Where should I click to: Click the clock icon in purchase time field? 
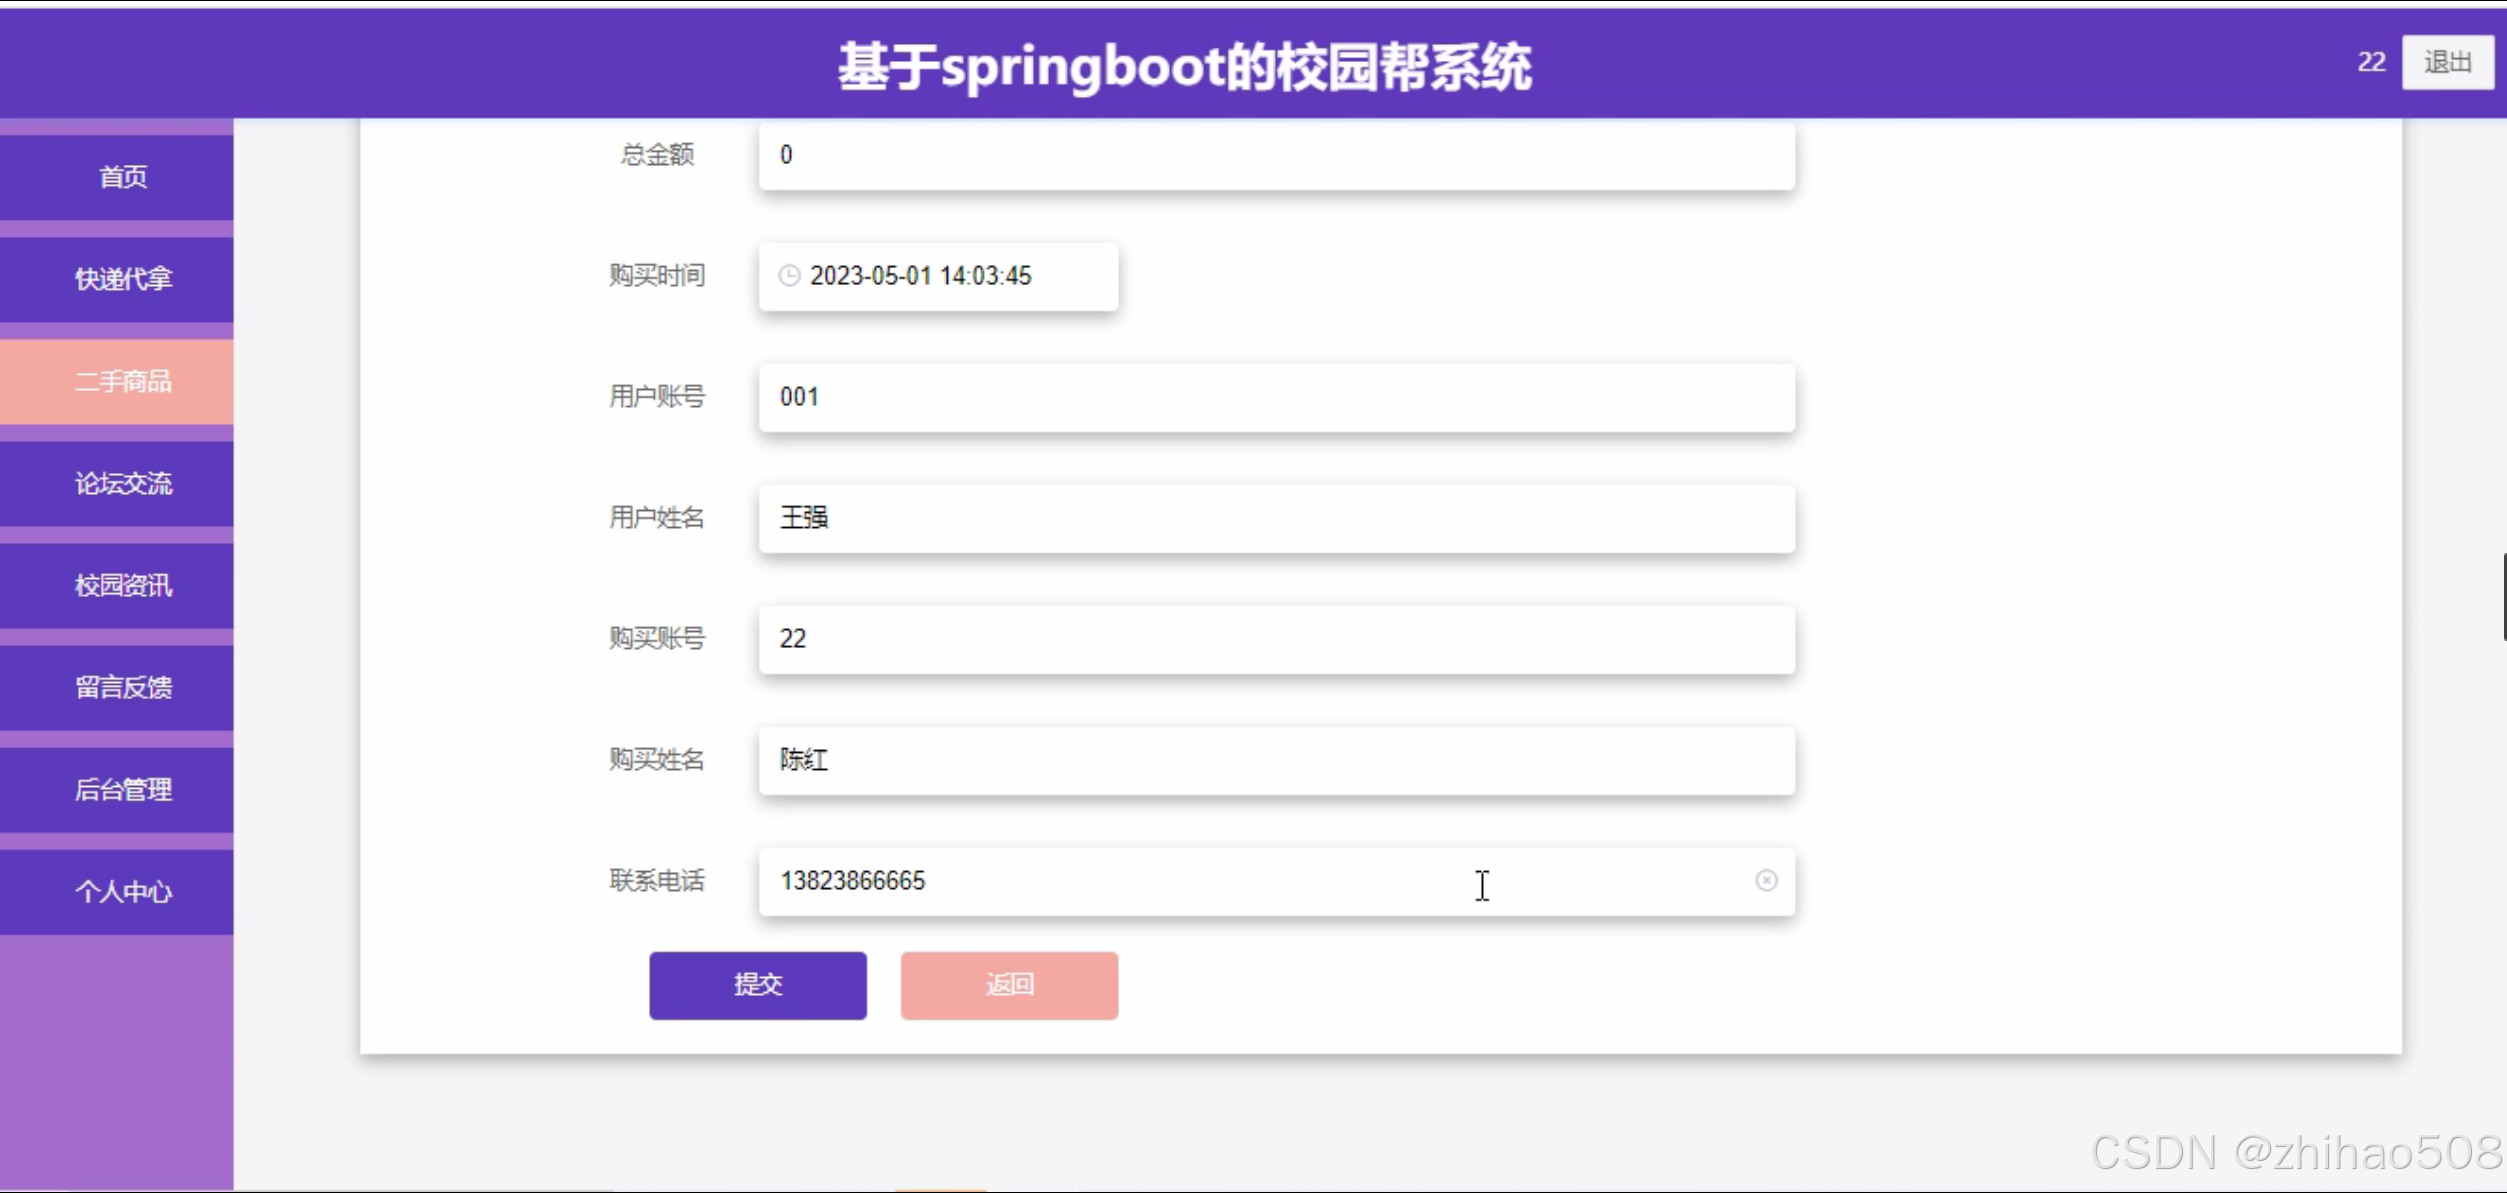pos(789,275)
